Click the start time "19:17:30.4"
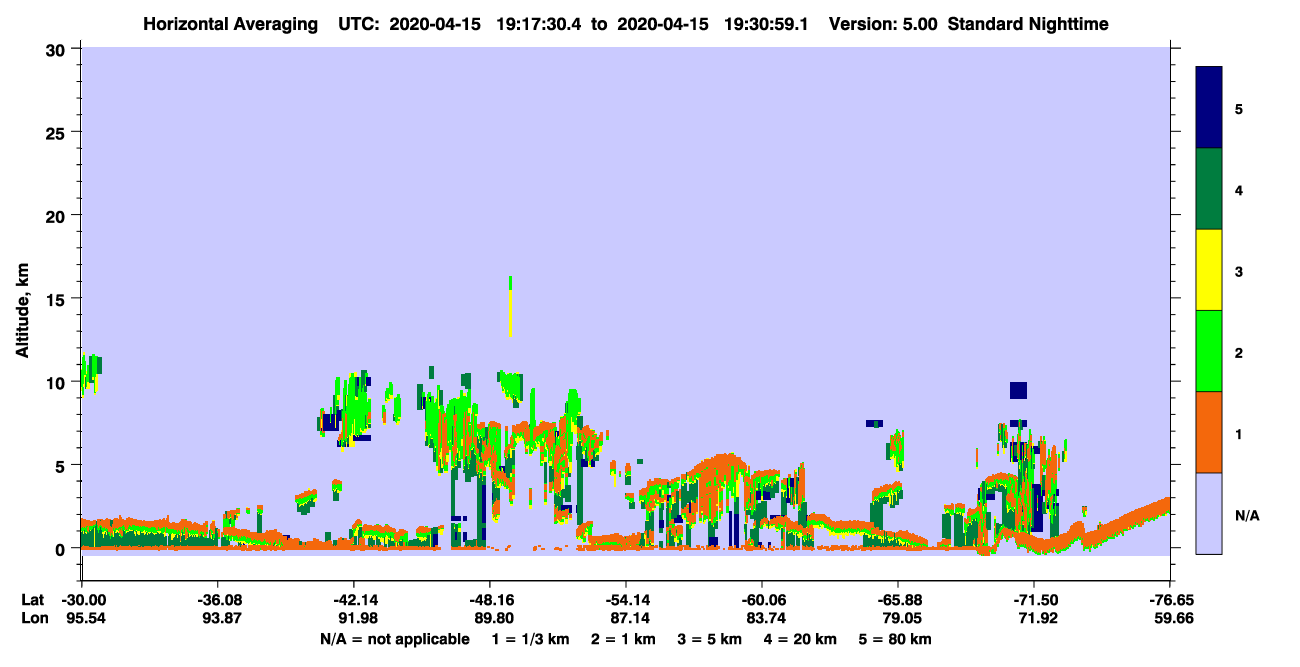This screenshot has width=1300, height=667. point(537,23)
